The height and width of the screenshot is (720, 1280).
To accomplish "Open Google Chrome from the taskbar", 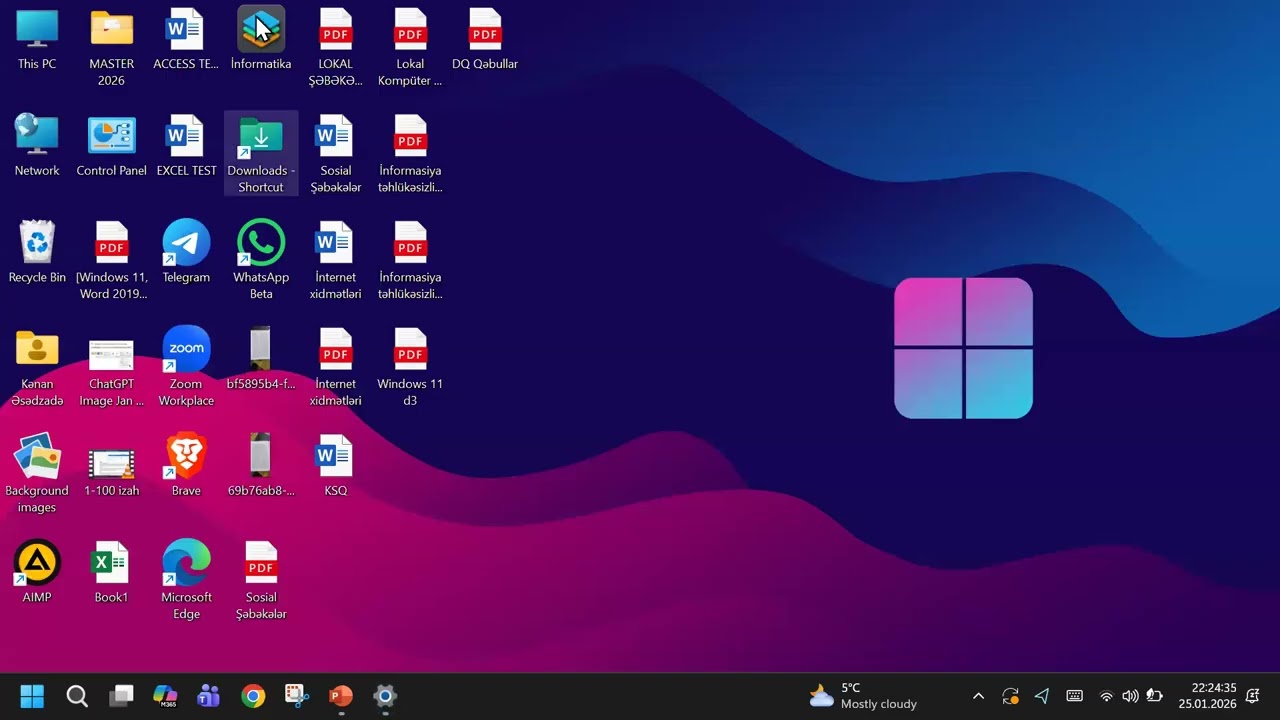I will (x=253, y=696).
